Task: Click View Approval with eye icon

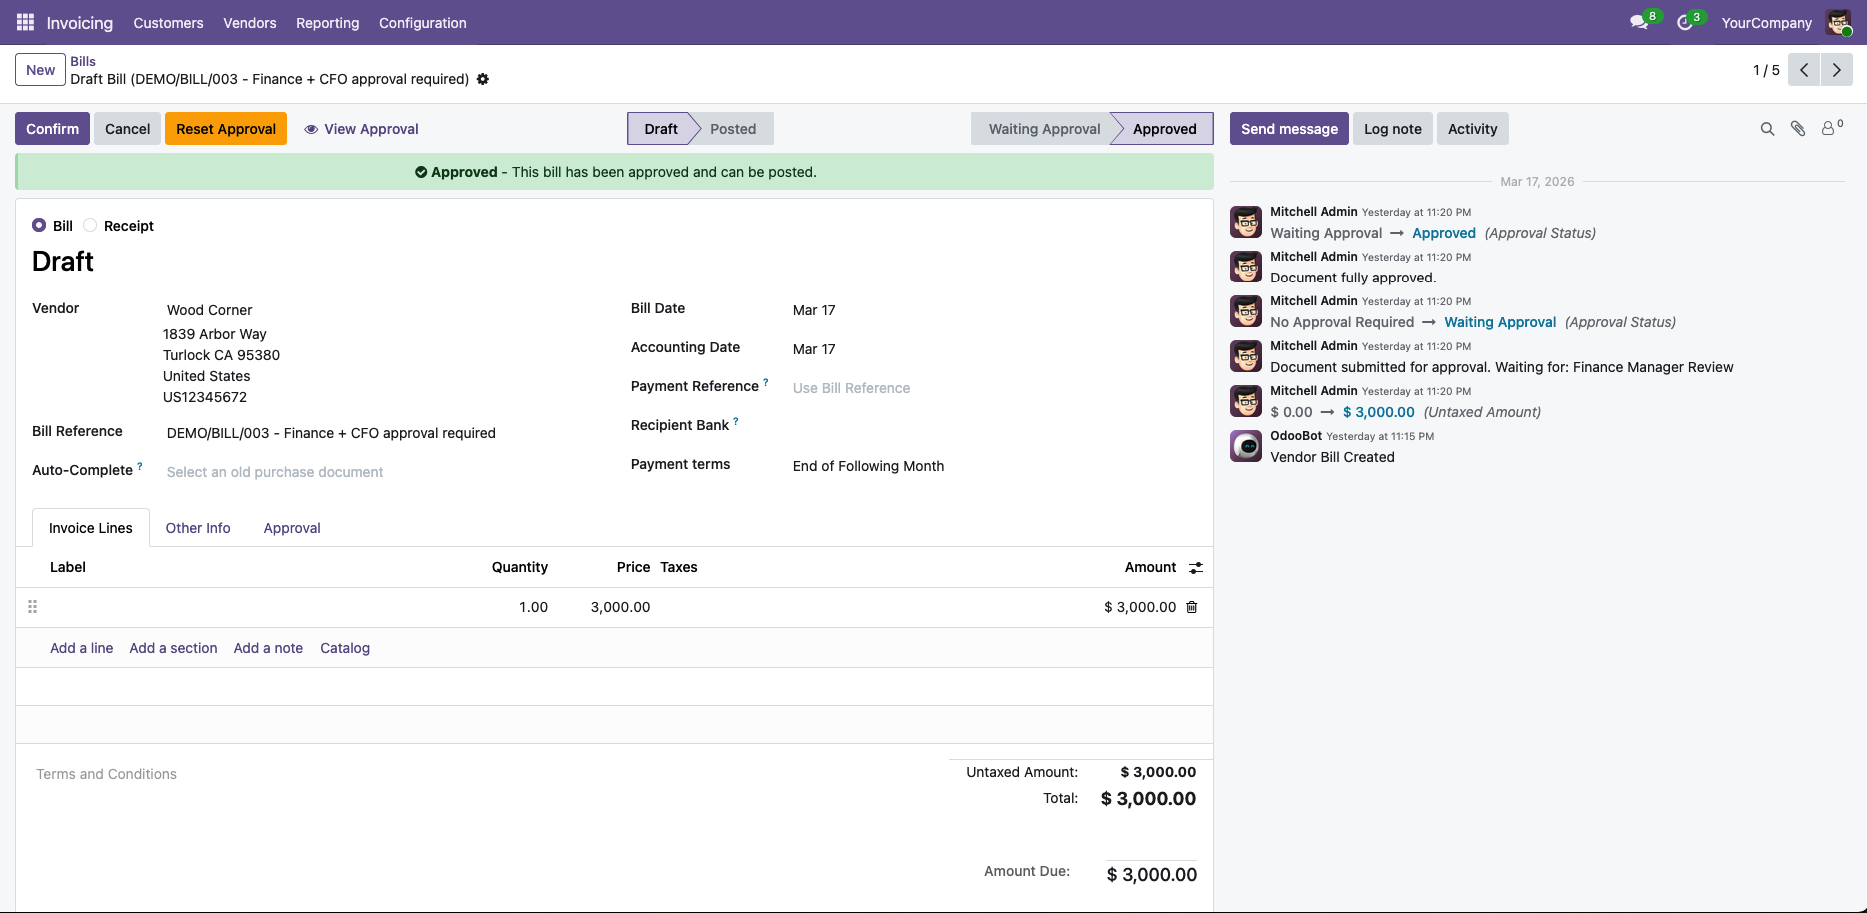Action: (x=361, y=129)
